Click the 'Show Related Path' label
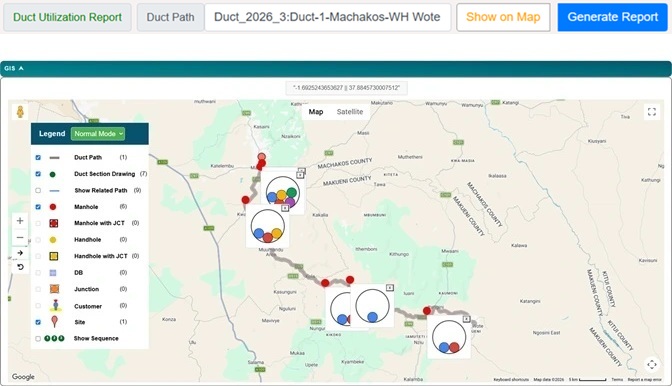 coord(101,191)
